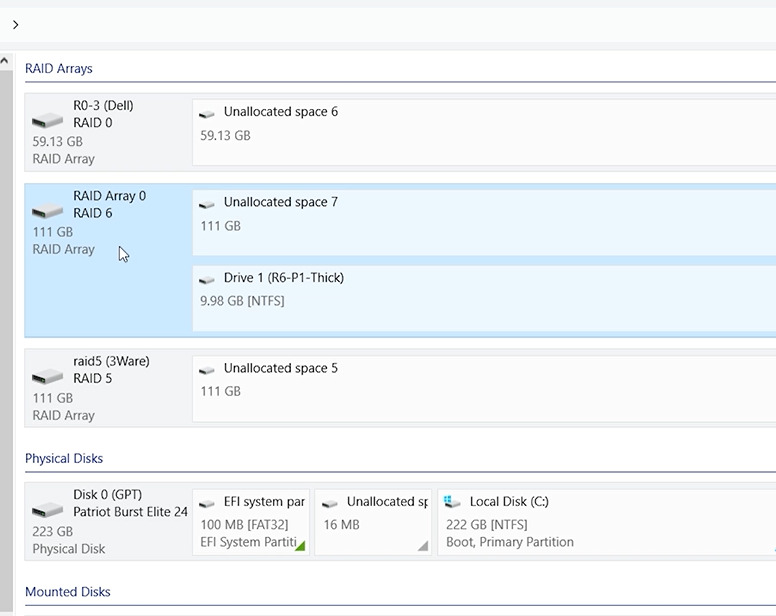Expand the chevron arrow at top left
This screenshot has width=776, height=616.
(x=15, y=25)
